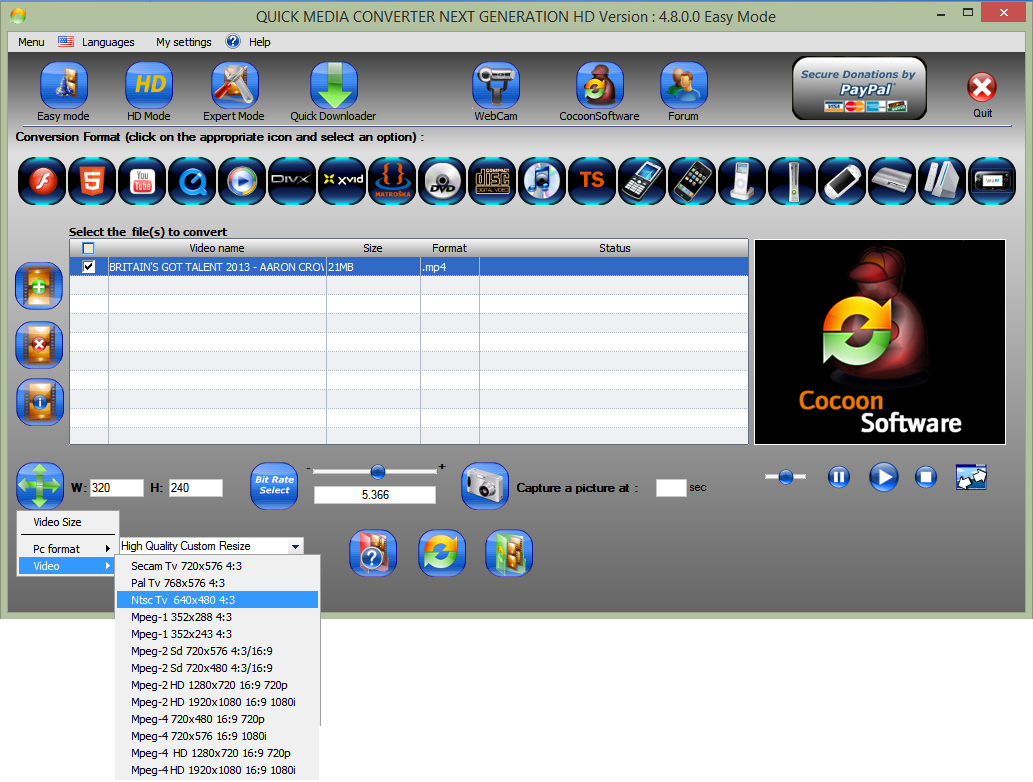This screenshot has height=782, width=1033.
Task: Select Wii U conversion format
Action: [993, 181]
